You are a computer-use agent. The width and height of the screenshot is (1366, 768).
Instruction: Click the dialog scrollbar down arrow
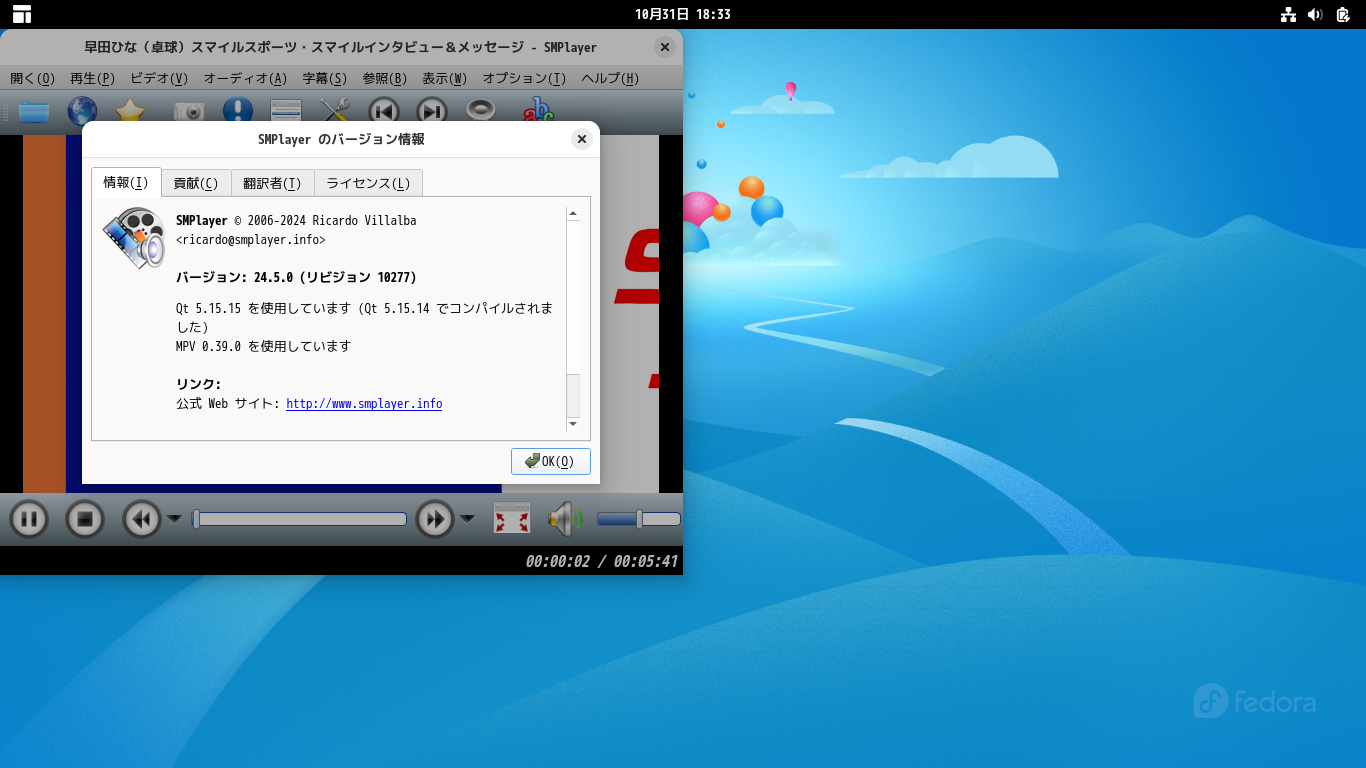573,424
